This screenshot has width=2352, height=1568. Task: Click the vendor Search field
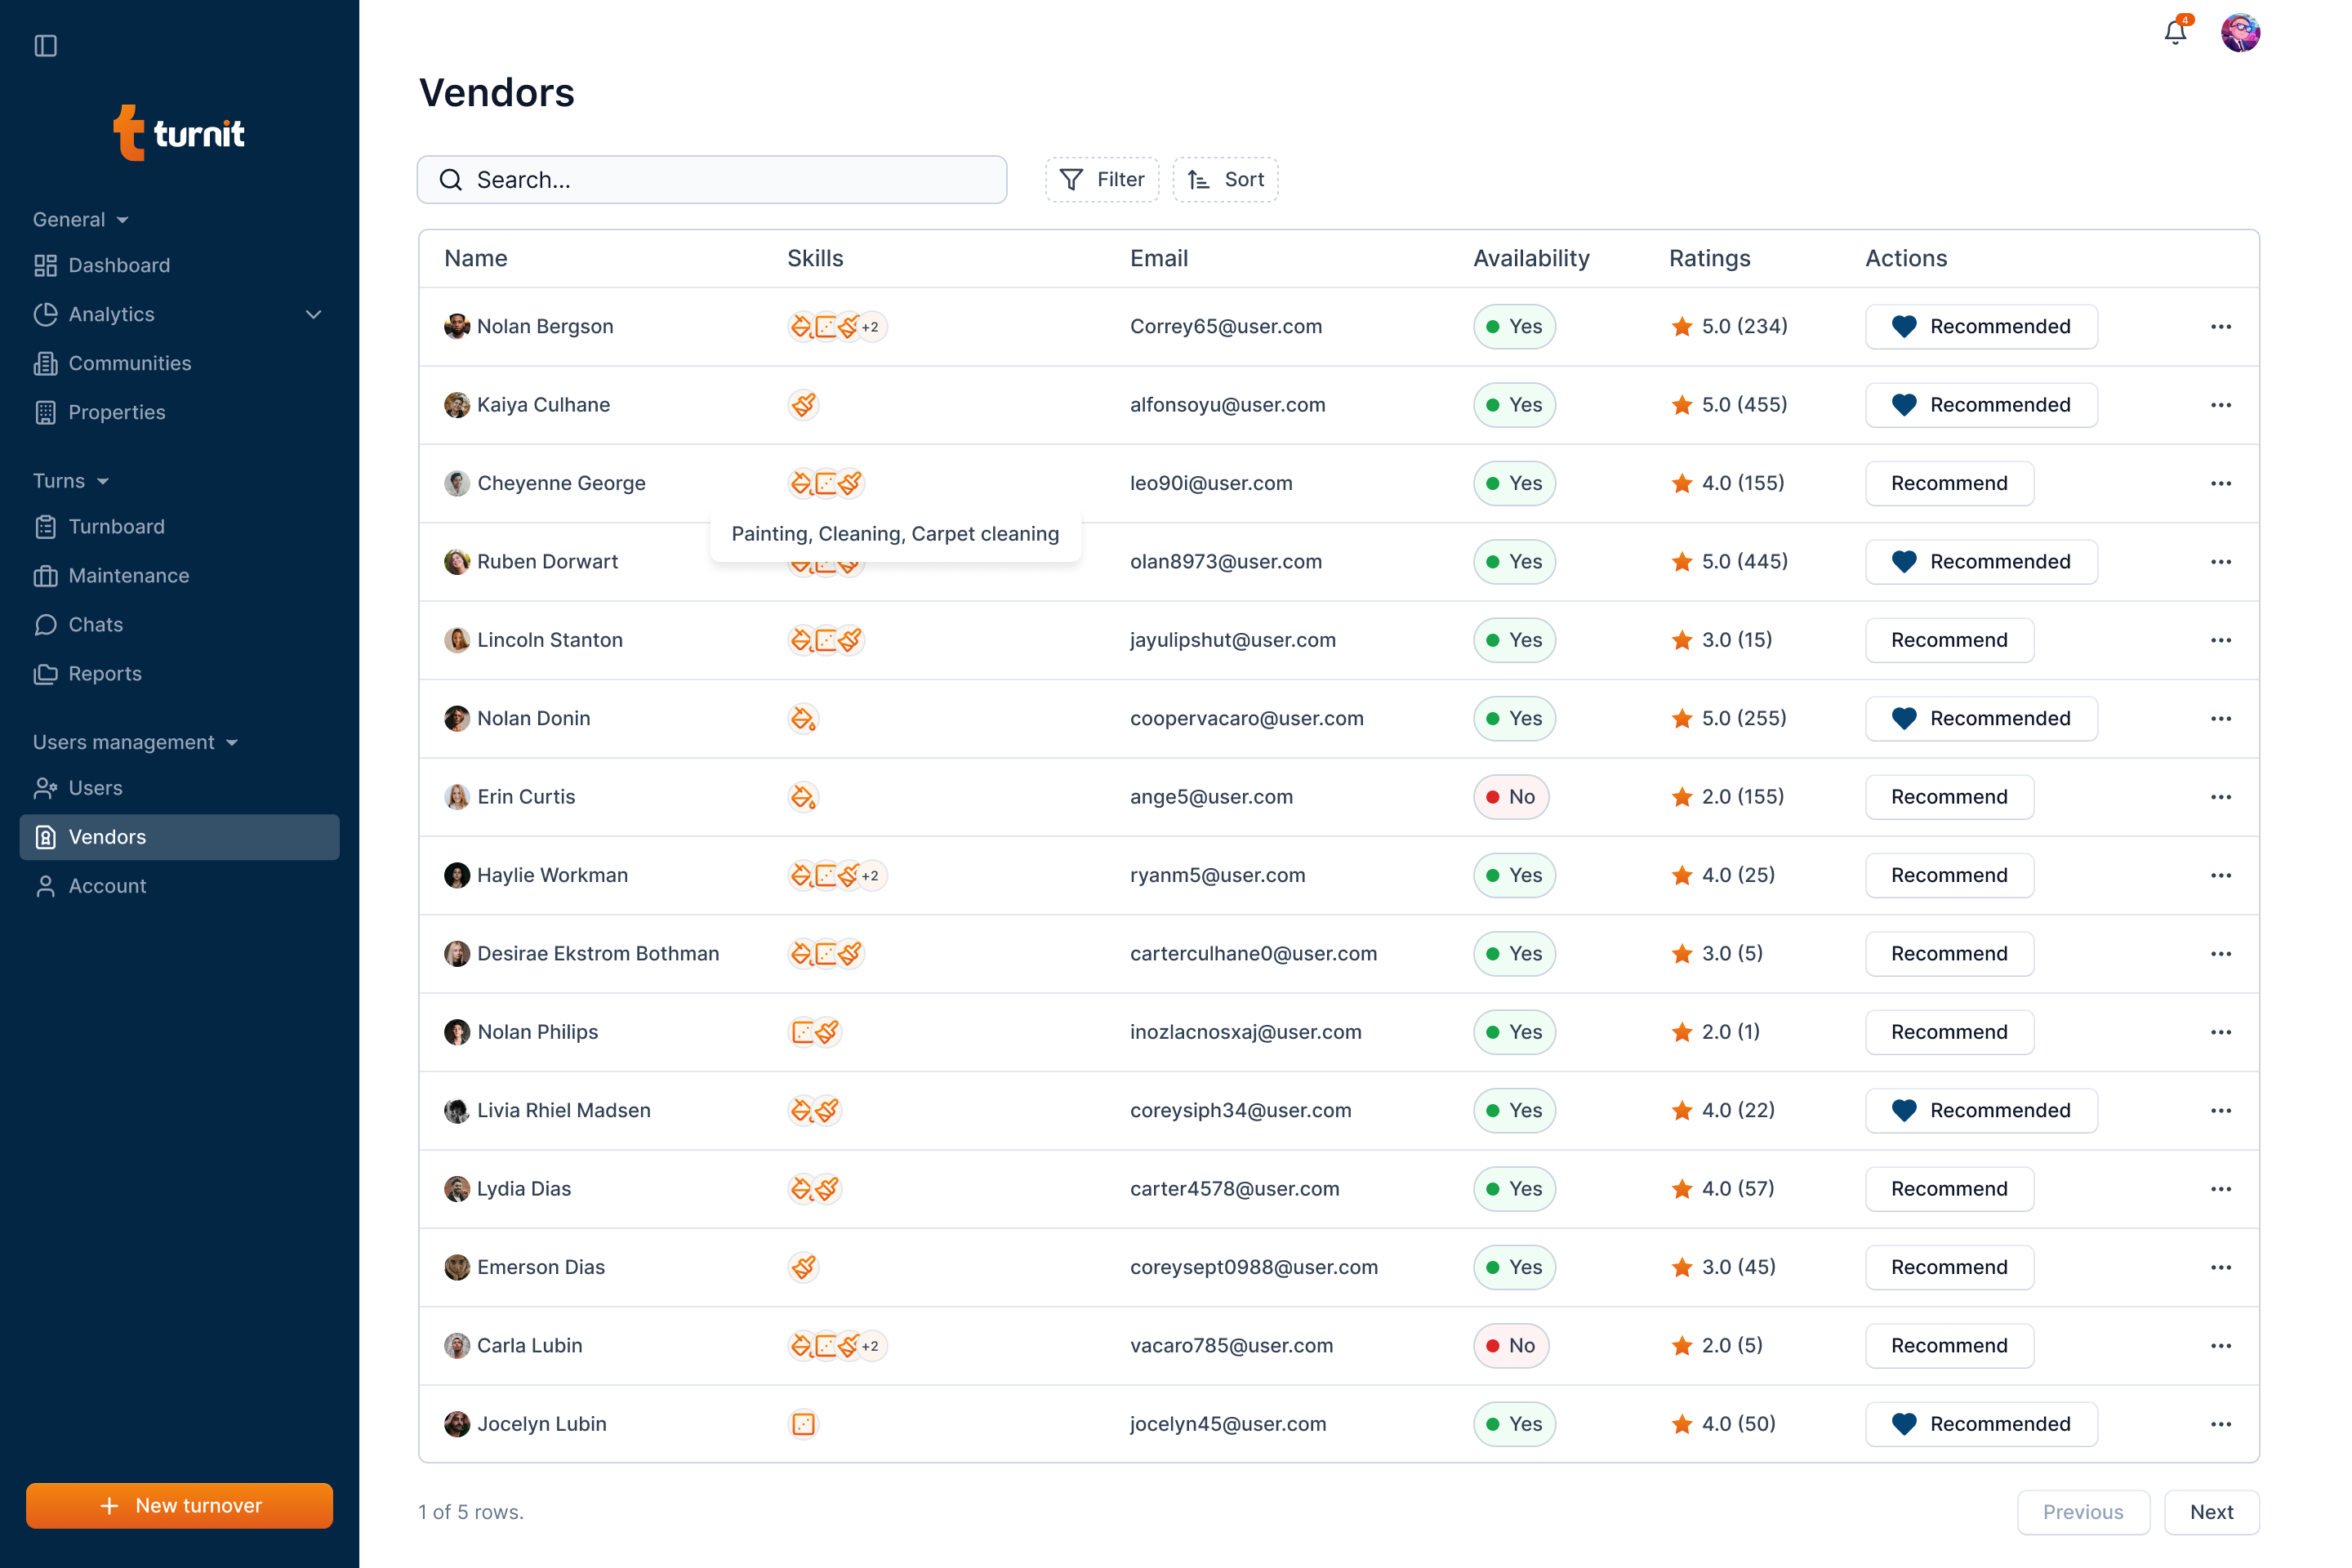pos(712,180)
